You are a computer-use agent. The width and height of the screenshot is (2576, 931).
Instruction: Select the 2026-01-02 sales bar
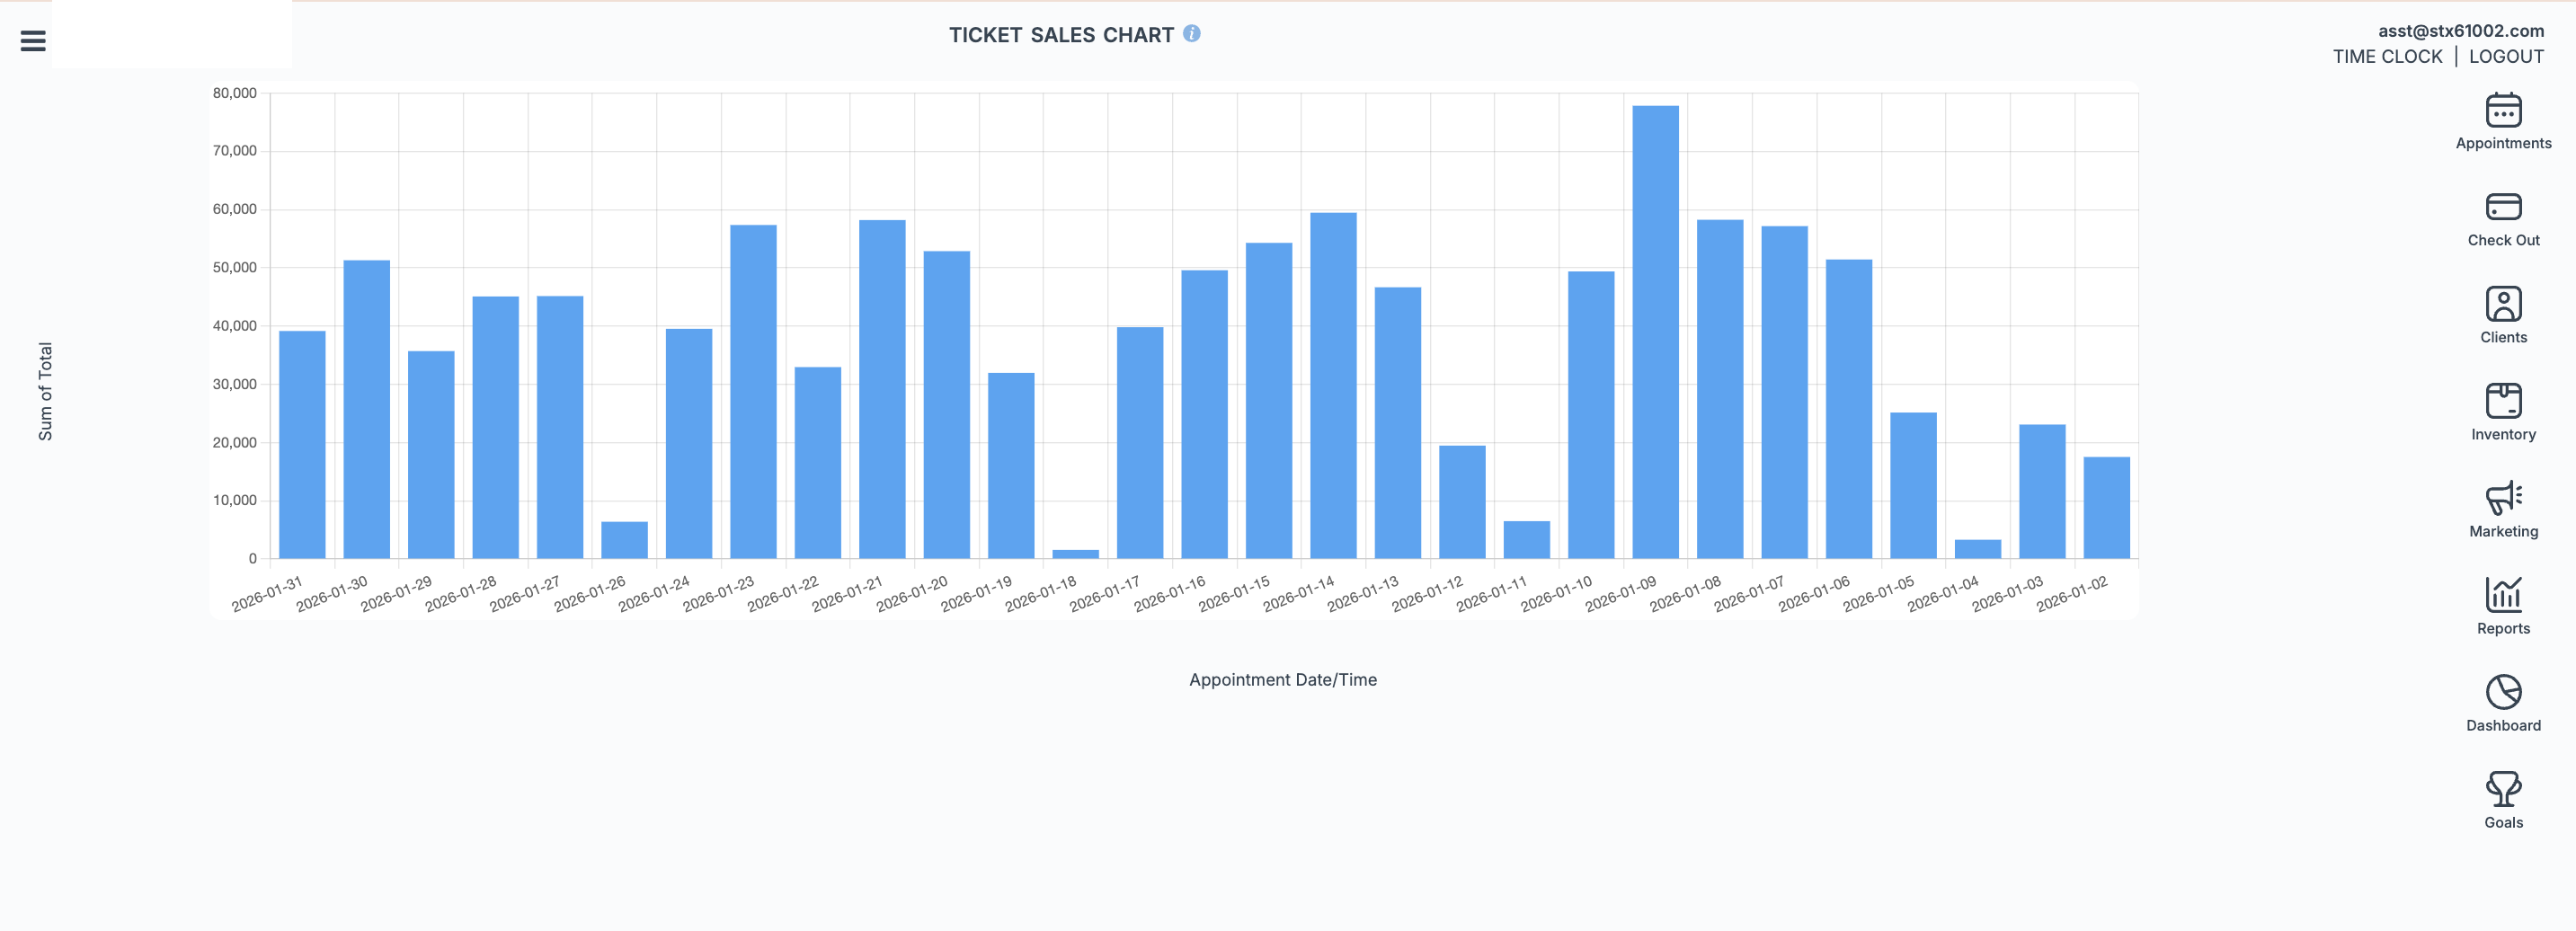point(2106,508)
